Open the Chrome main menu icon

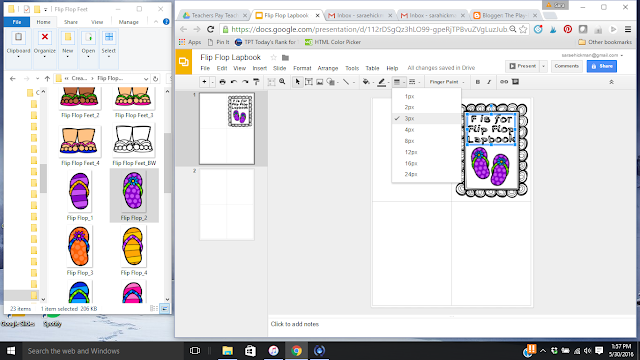[x=628, y=29]
